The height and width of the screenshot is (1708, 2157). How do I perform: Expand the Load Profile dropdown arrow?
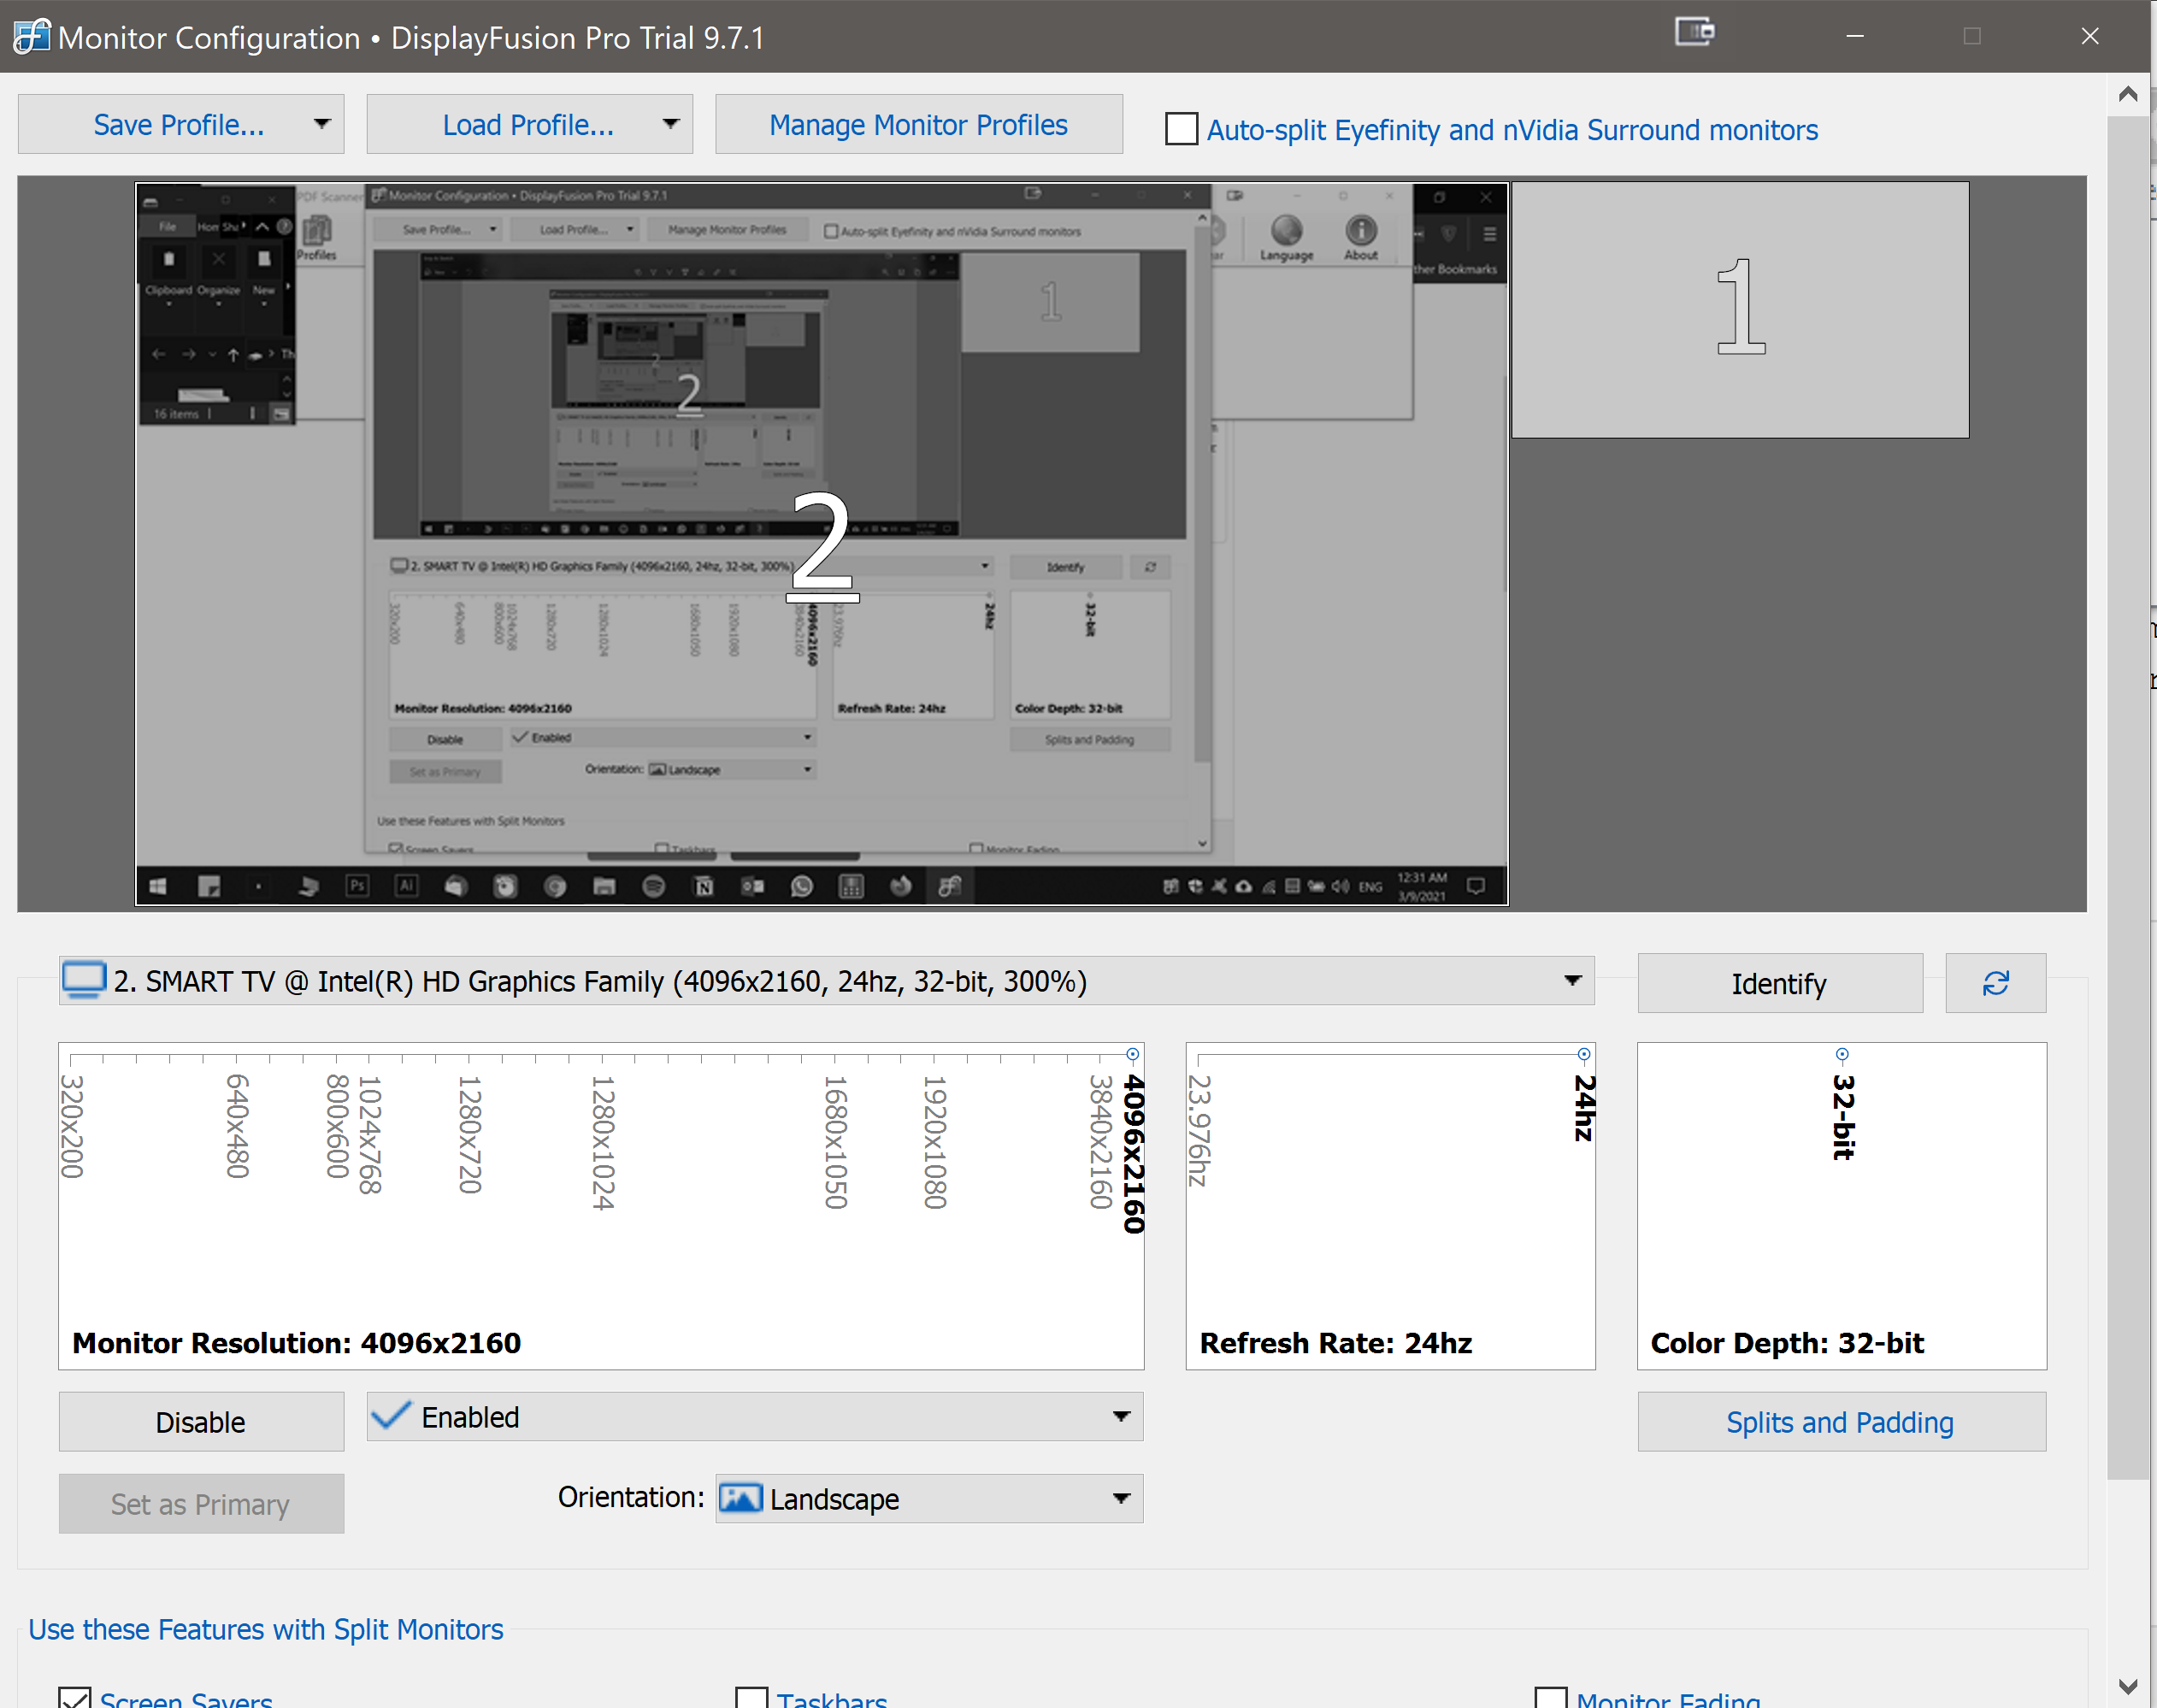click(670, 124)
